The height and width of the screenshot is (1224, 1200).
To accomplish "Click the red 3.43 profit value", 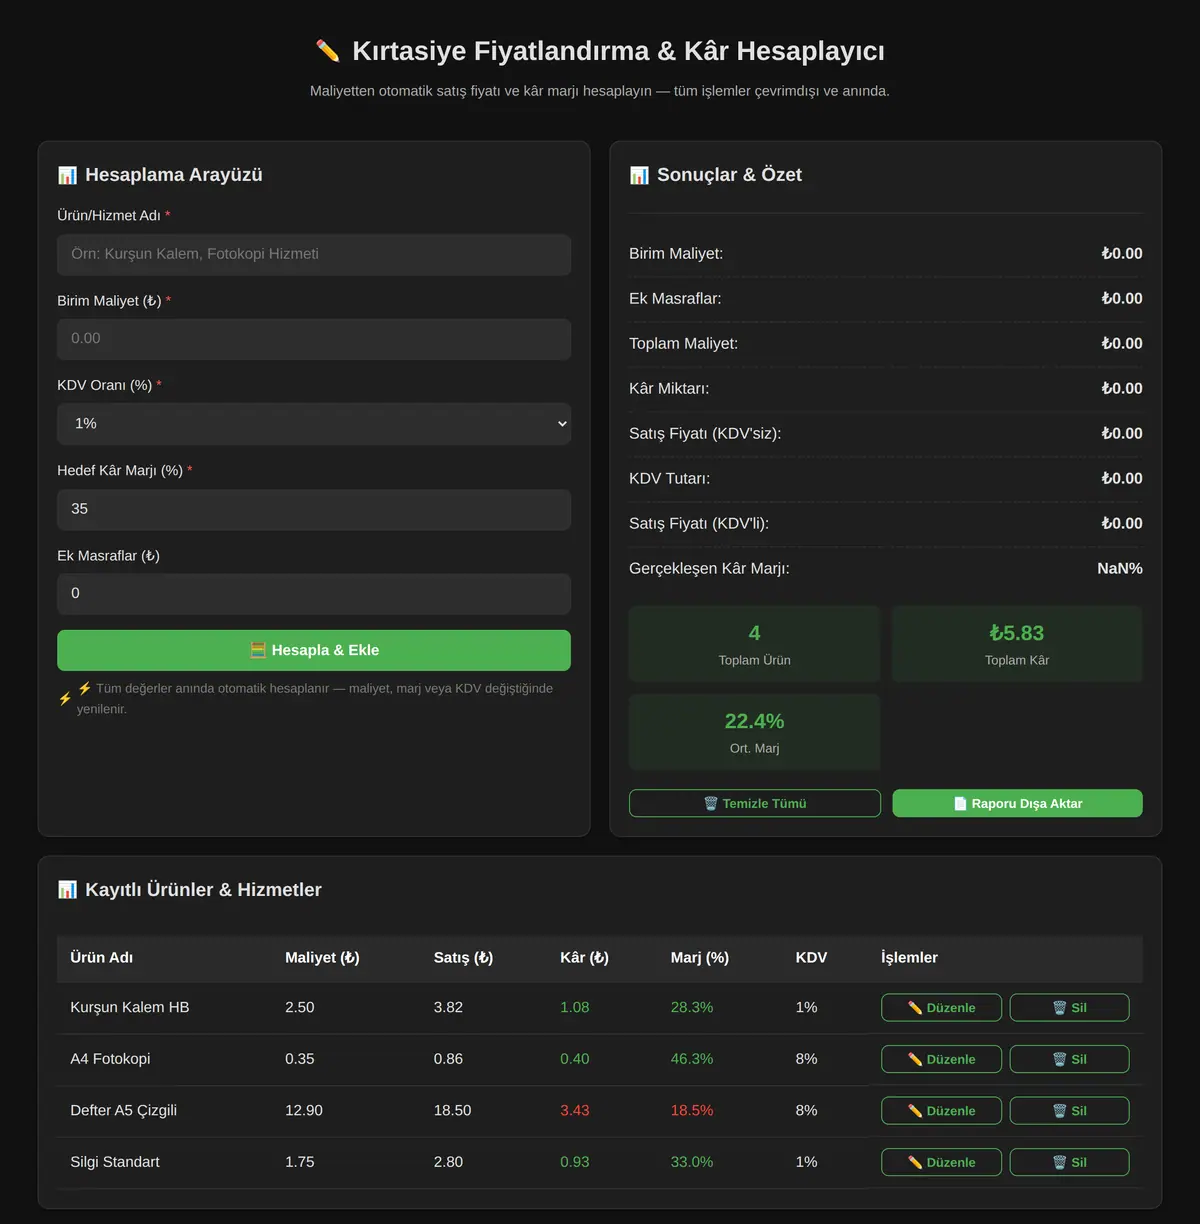I will (x=575, y=1111).
